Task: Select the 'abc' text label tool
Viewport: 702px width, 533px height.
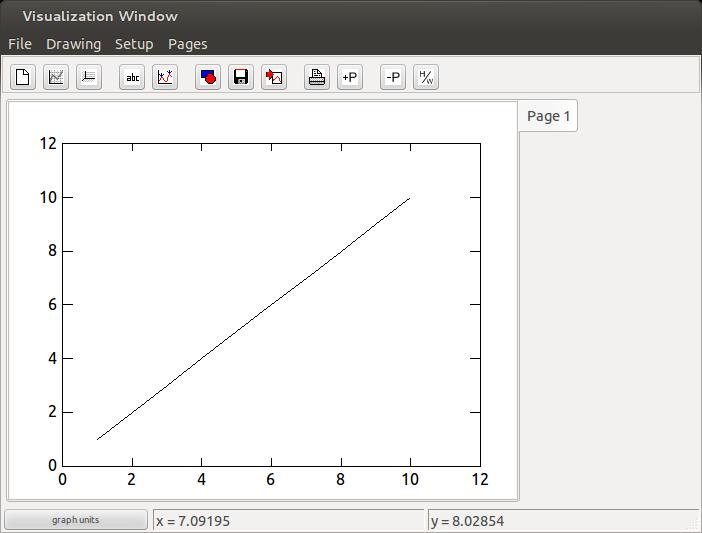Action: (132, 77)
